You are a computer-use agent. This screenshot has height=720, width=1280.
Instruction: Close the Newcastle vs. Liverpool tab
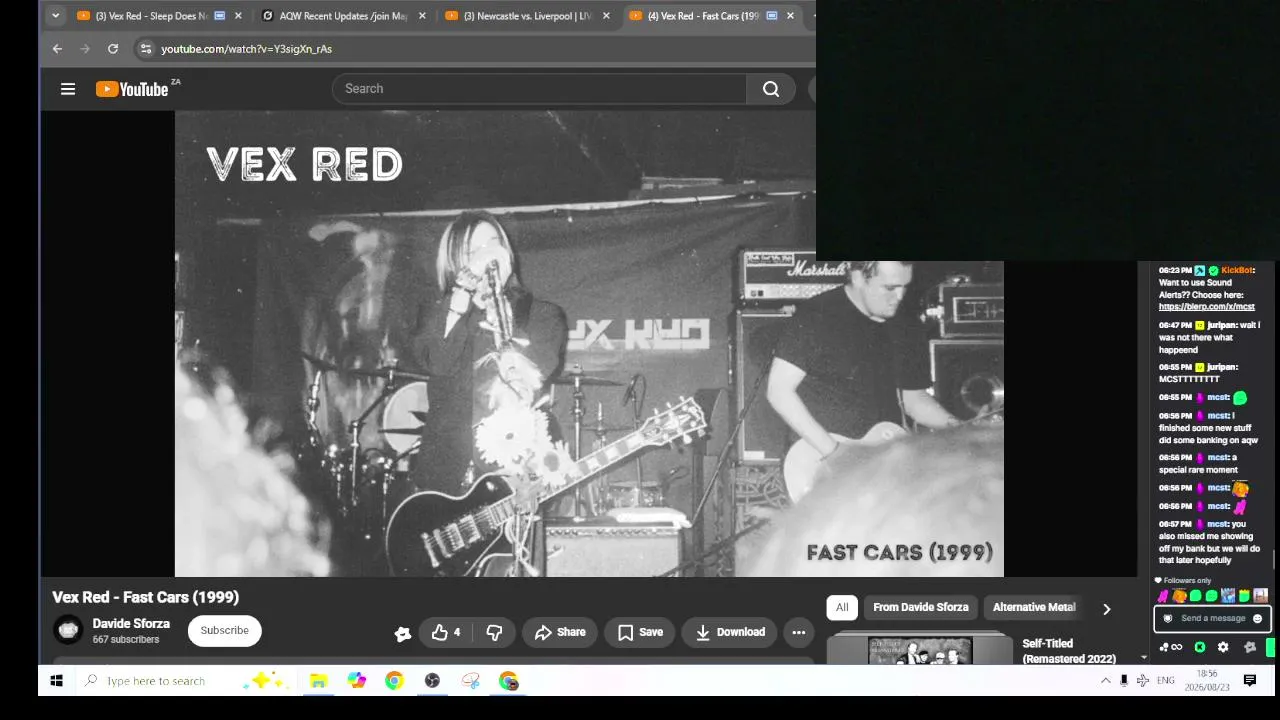point(606,16)
